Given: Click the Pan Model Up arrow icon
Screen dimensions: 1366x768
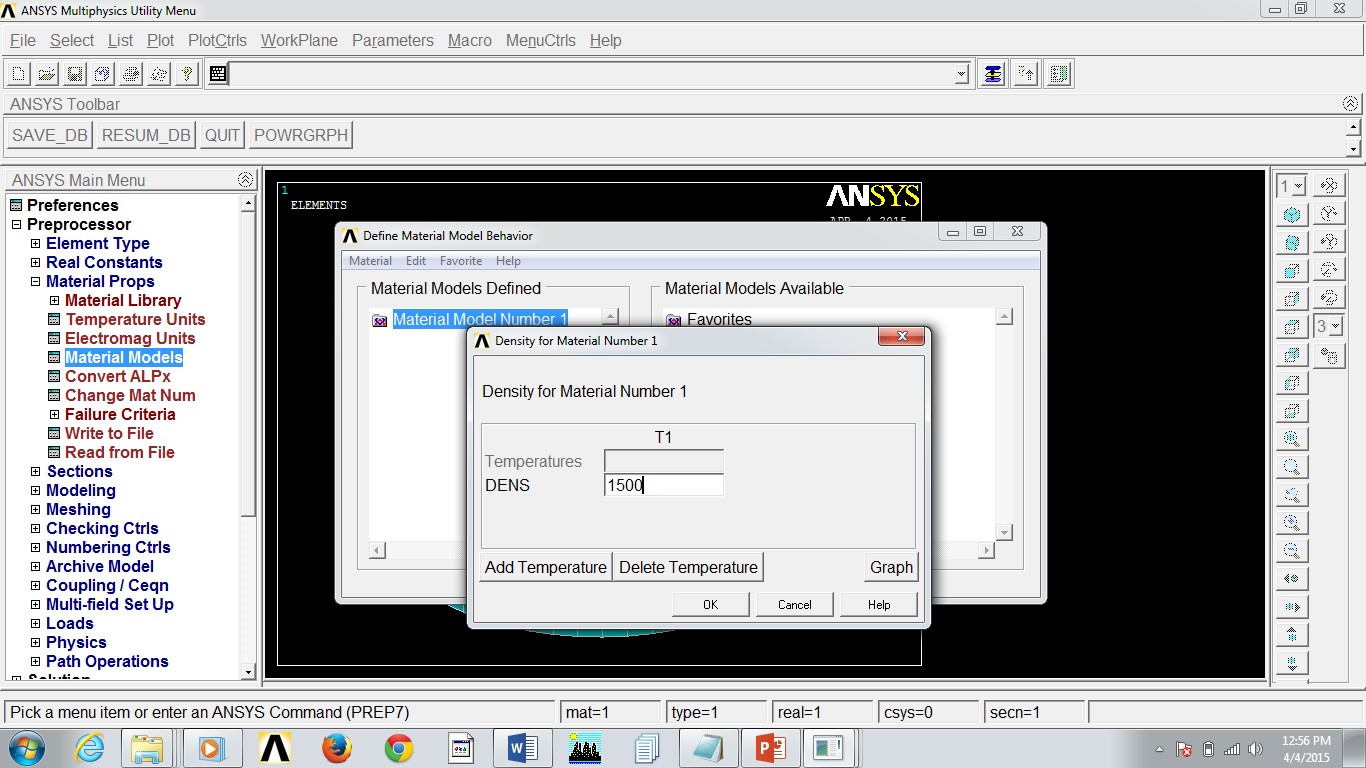Looking at the screenshot, I should (1292, 634).
